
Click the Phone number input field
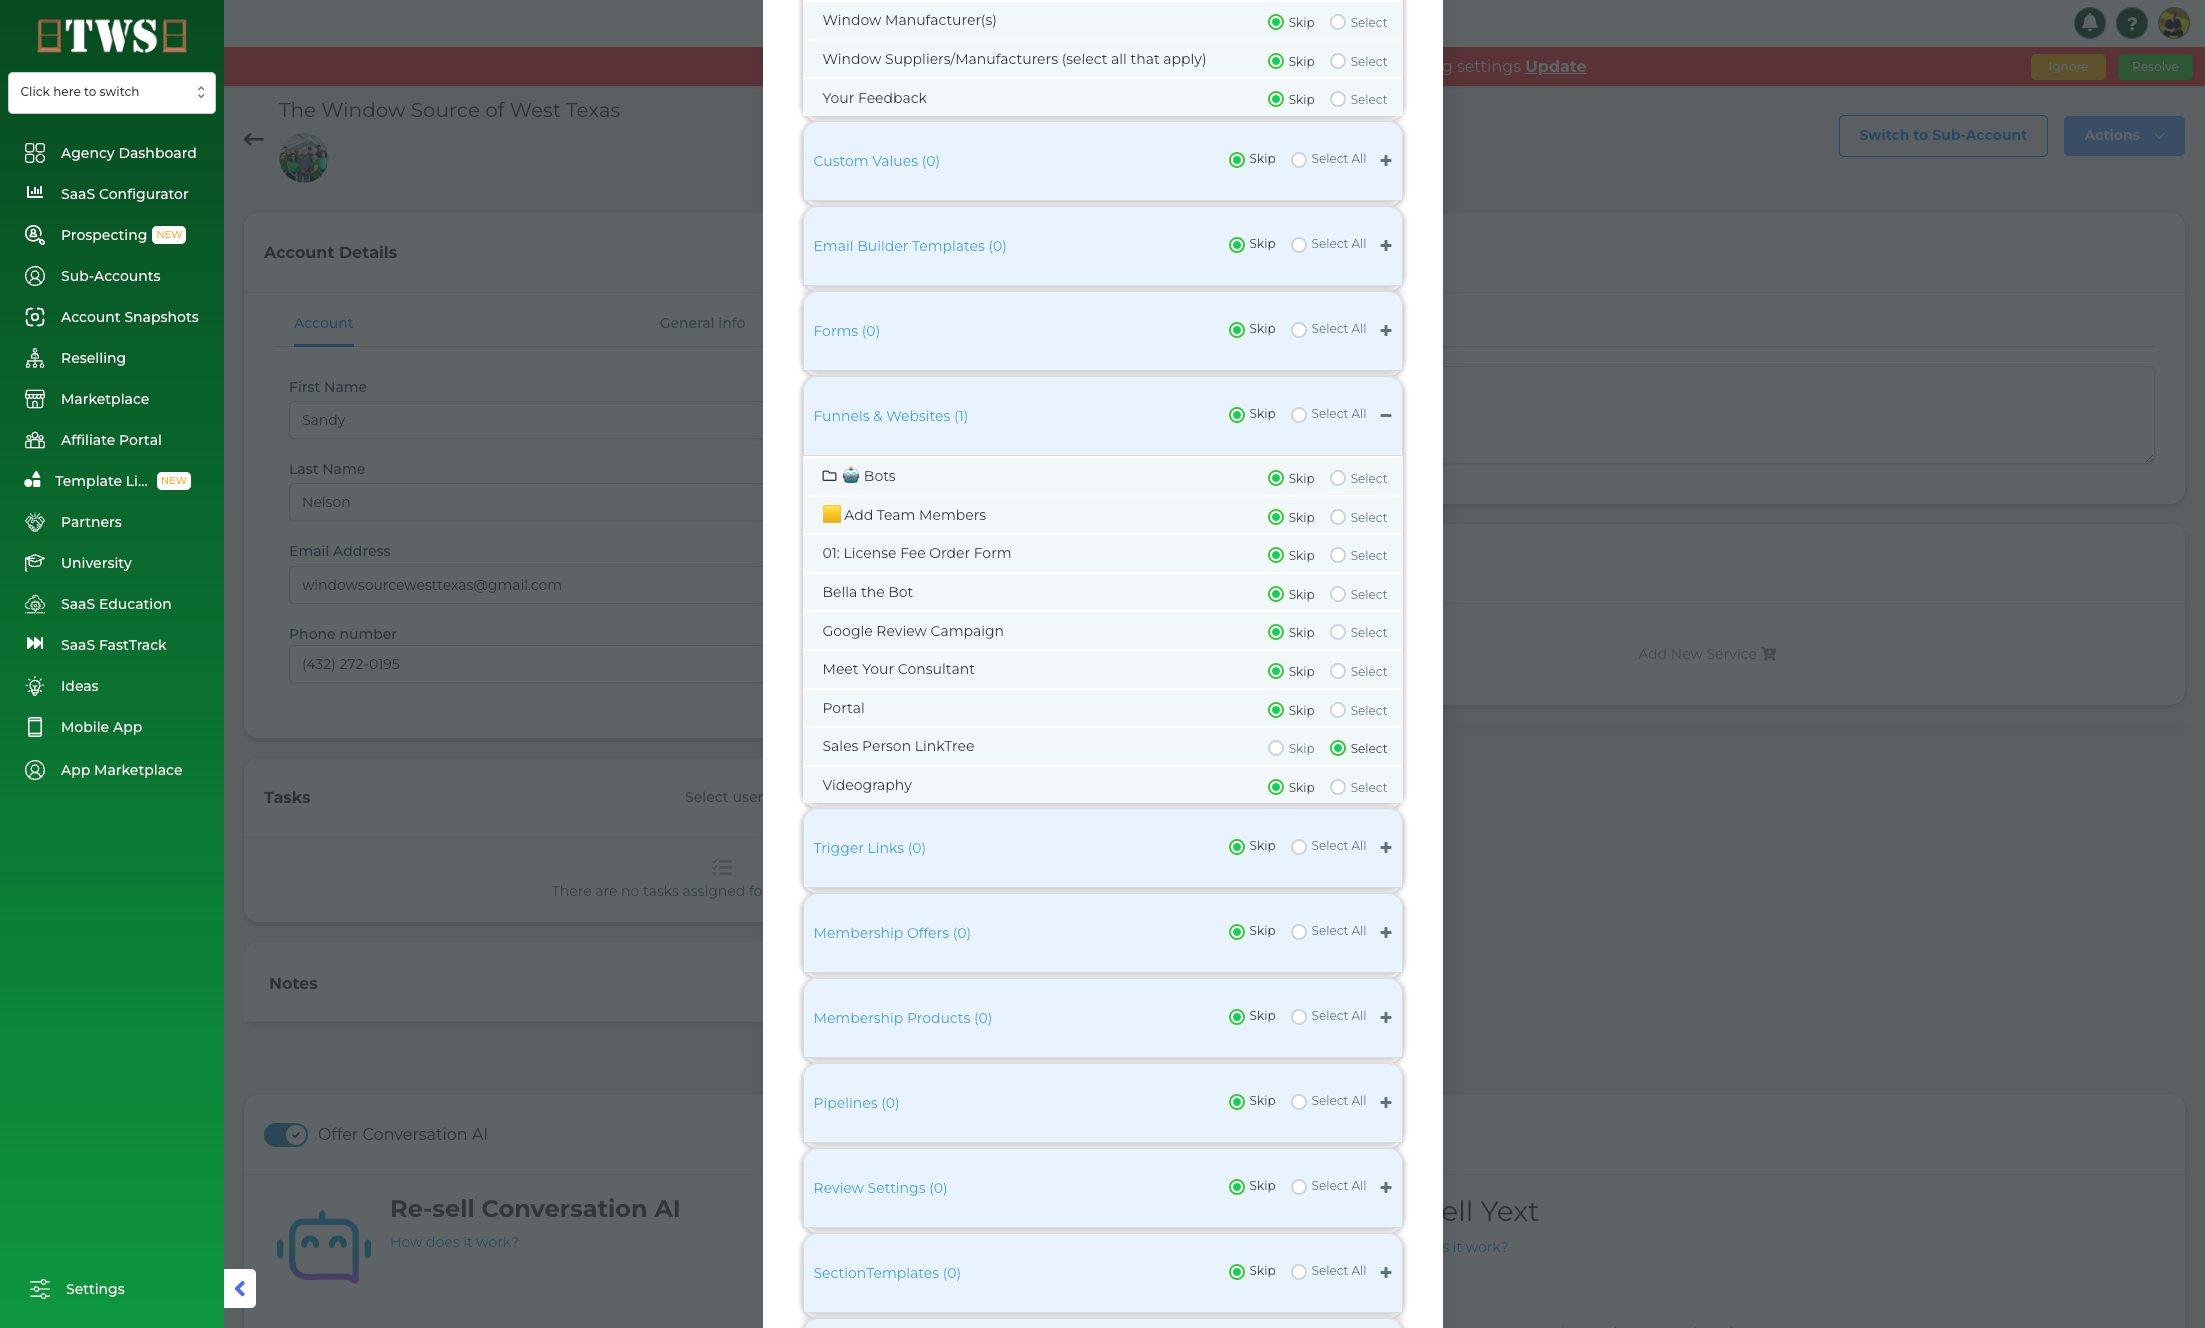point(526,664)
